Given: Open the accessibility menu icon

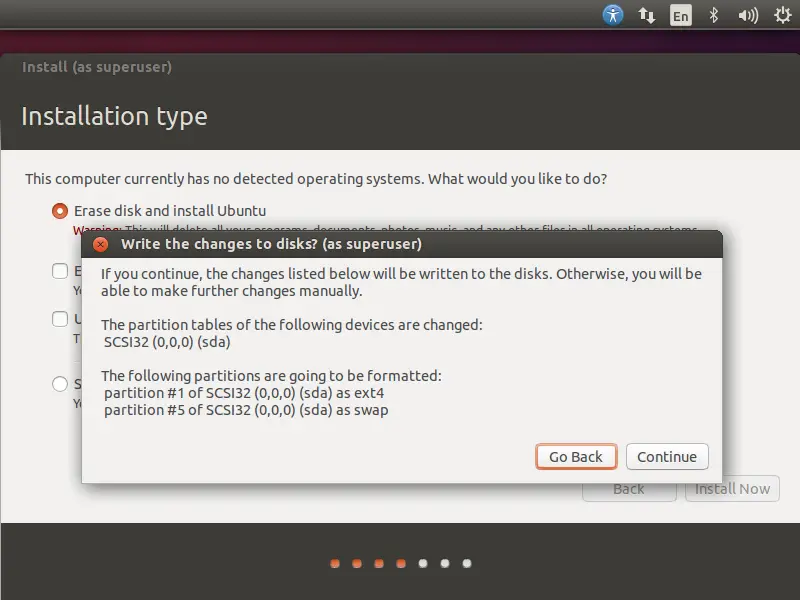Looking at the screenshot, I should pos(613,15).
